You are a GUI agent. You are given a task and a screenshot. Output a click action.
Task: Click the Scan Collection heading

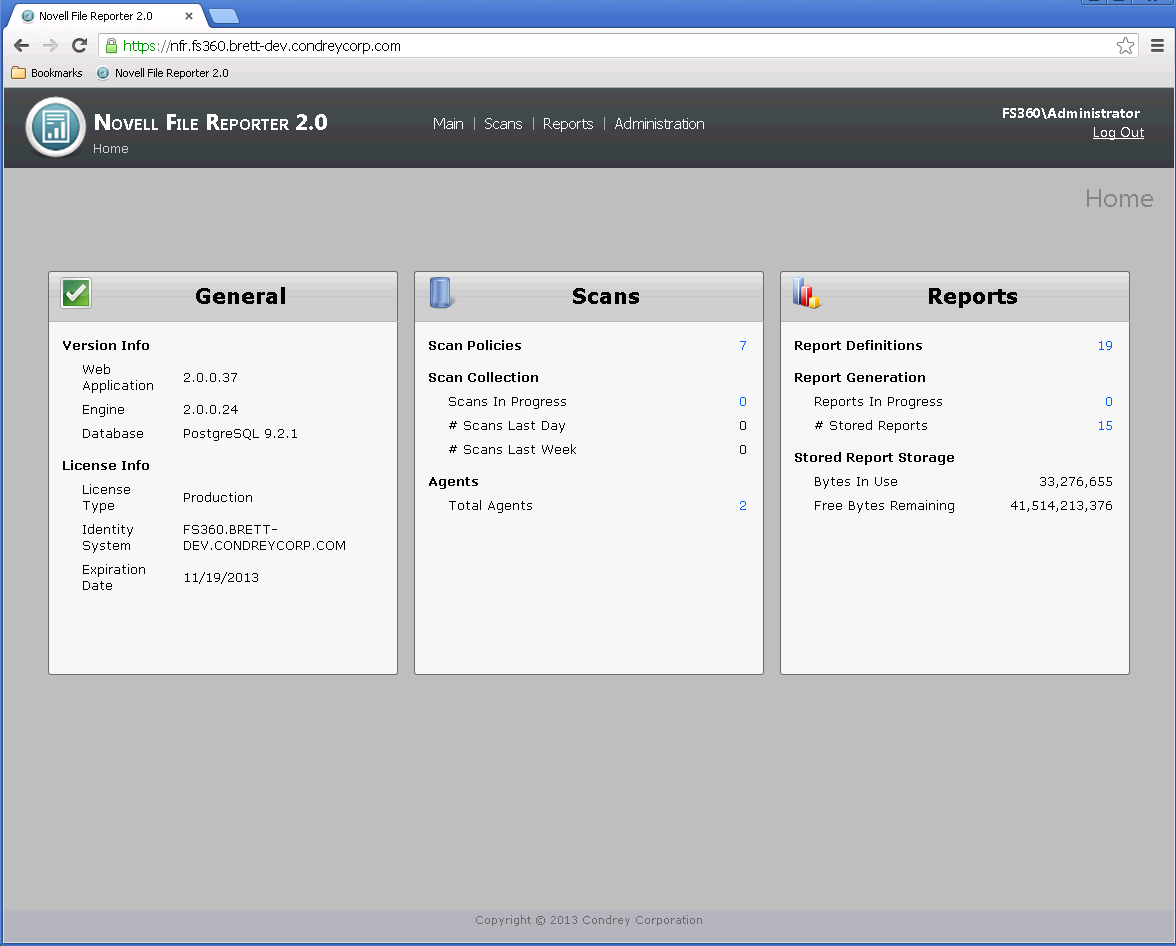(x=483, y=378)
